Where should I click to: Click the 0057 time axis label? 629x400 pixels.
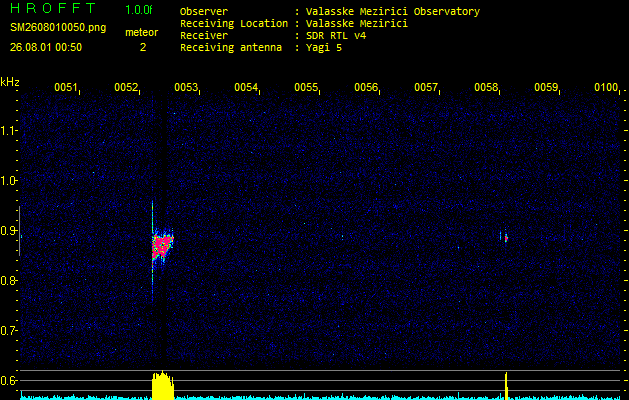(x=425, y=87)
